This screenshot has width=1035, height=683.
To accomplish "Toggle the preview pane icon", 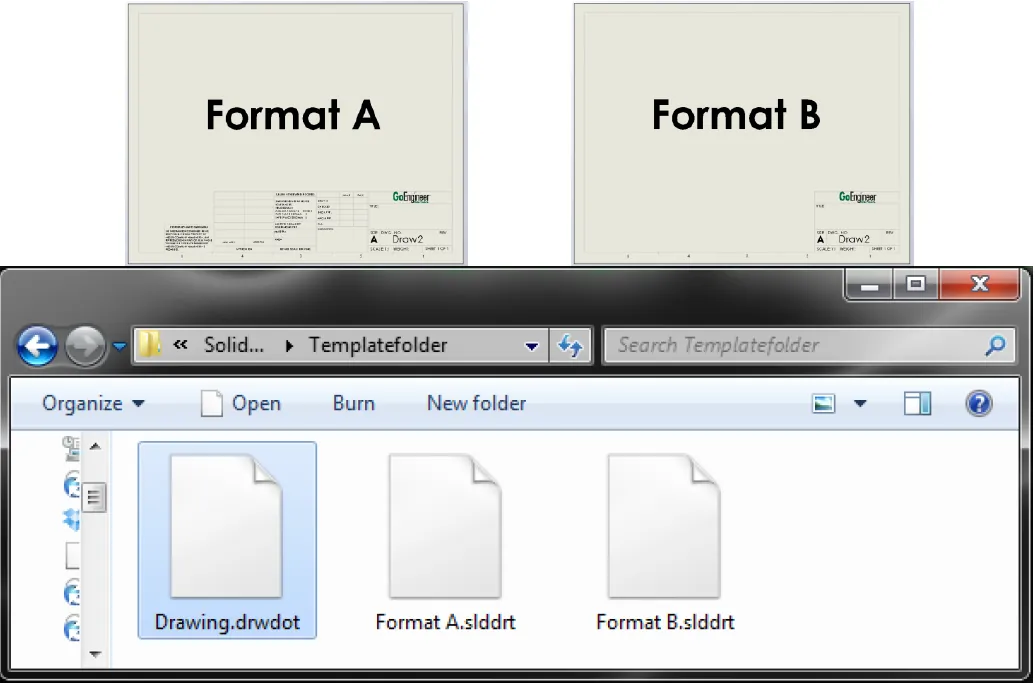I will click(x=918, y=403).
